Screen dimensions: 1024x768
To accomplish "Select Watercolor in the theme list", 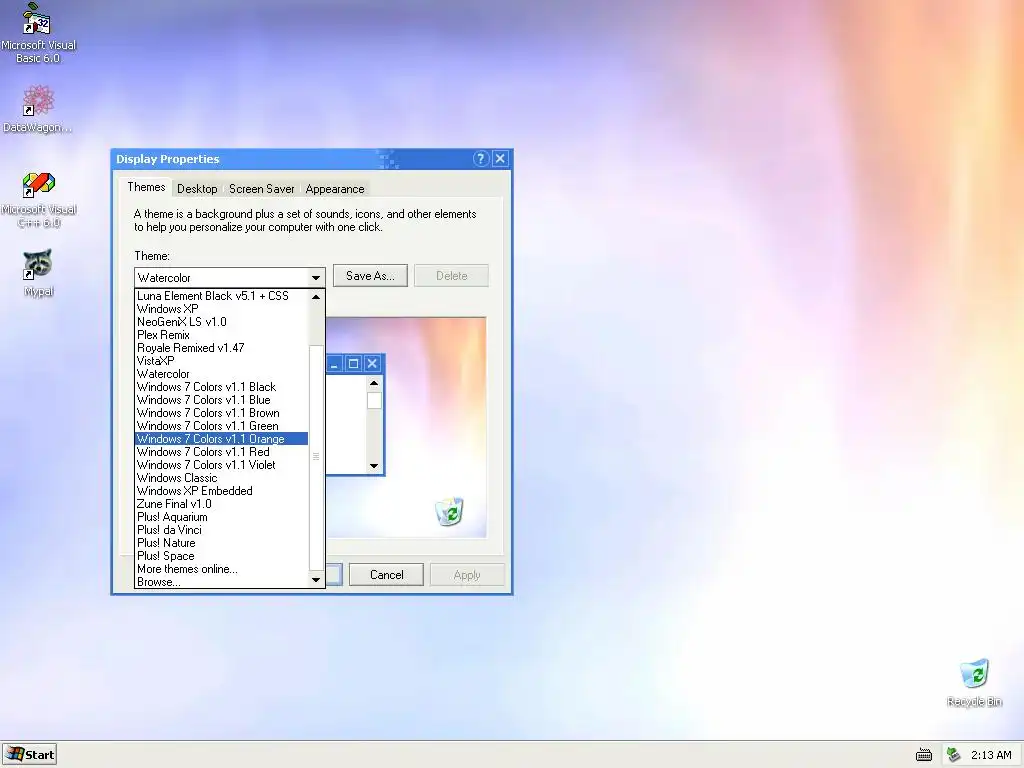I will (x=221, y=374).
